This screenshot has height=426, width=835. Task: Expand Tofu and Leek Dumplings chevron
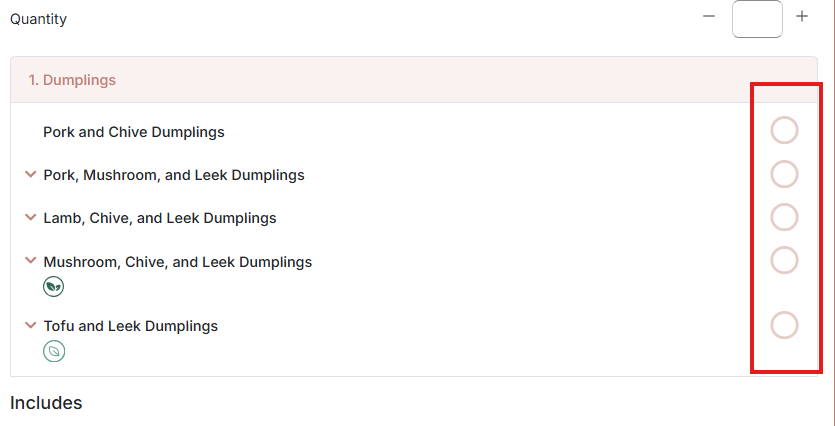[x=31, y=325]
